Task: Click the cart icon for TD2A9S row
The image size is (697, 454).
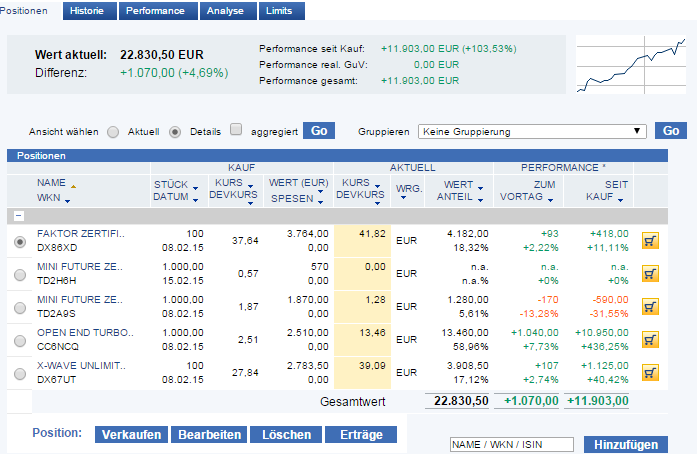Action: click(650, 306)
